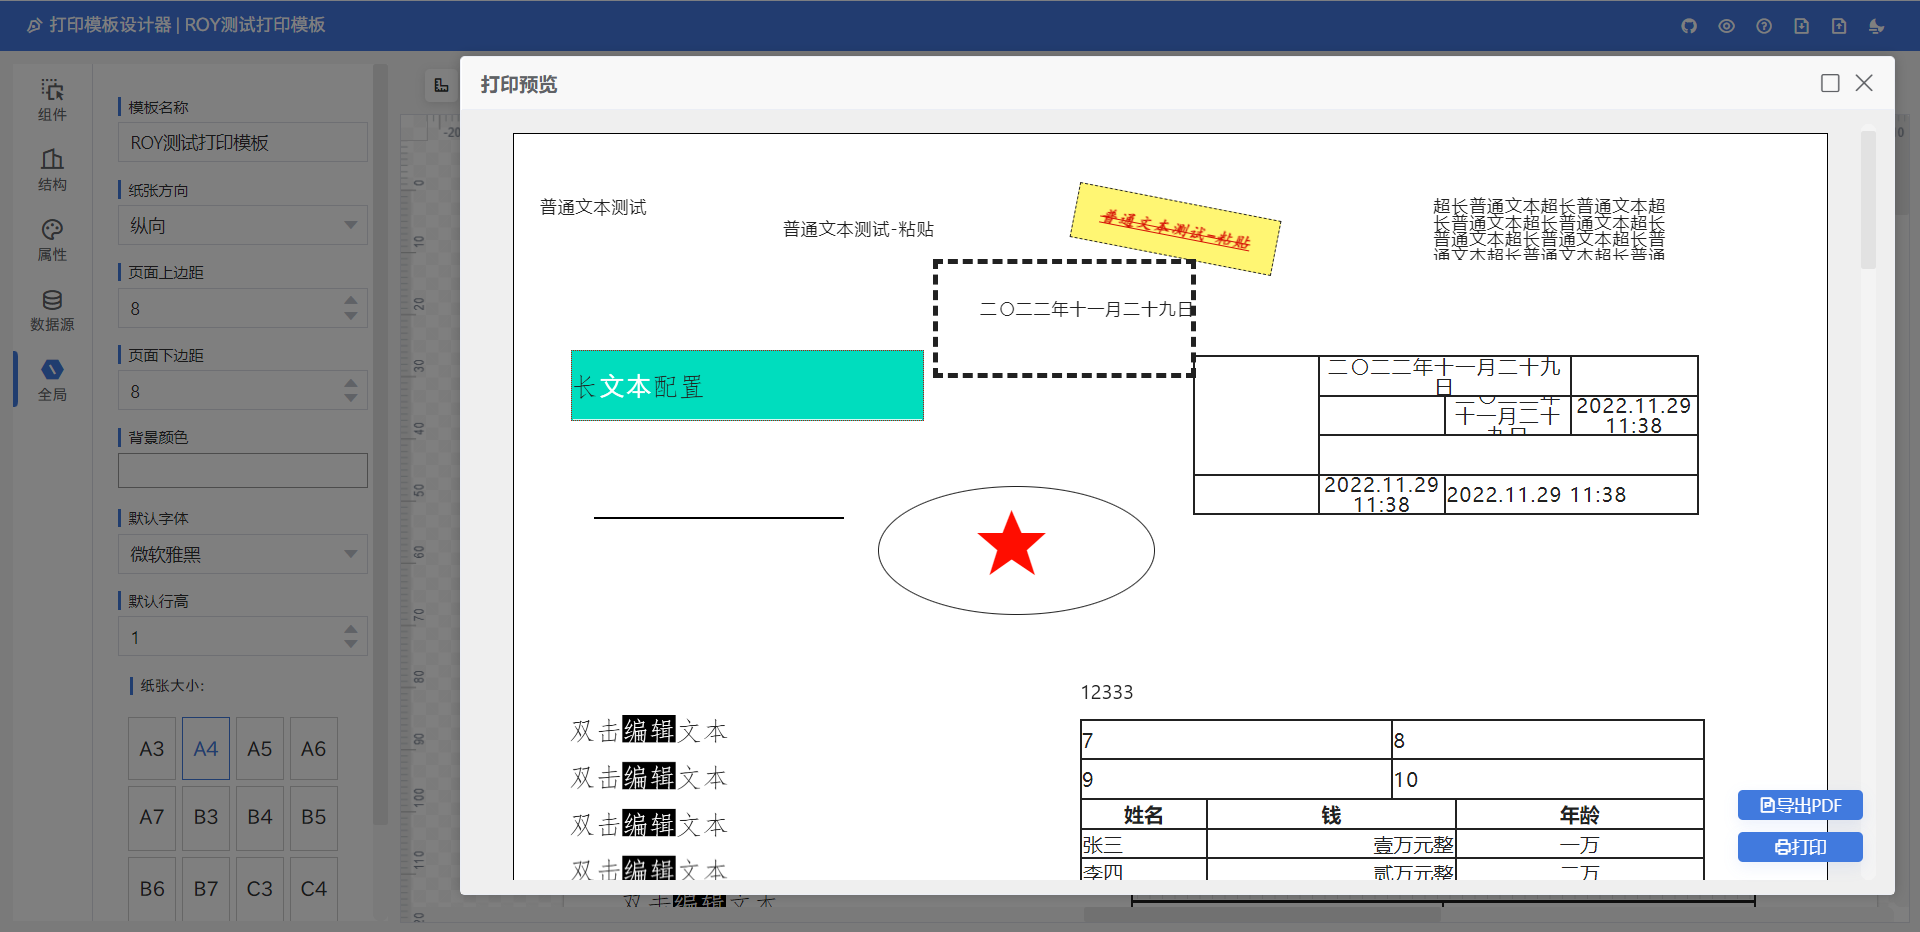The height and width of the screenshot is (932, 1920).
Task: Click the 张三 table cell
Action: tap(1144, 845)
